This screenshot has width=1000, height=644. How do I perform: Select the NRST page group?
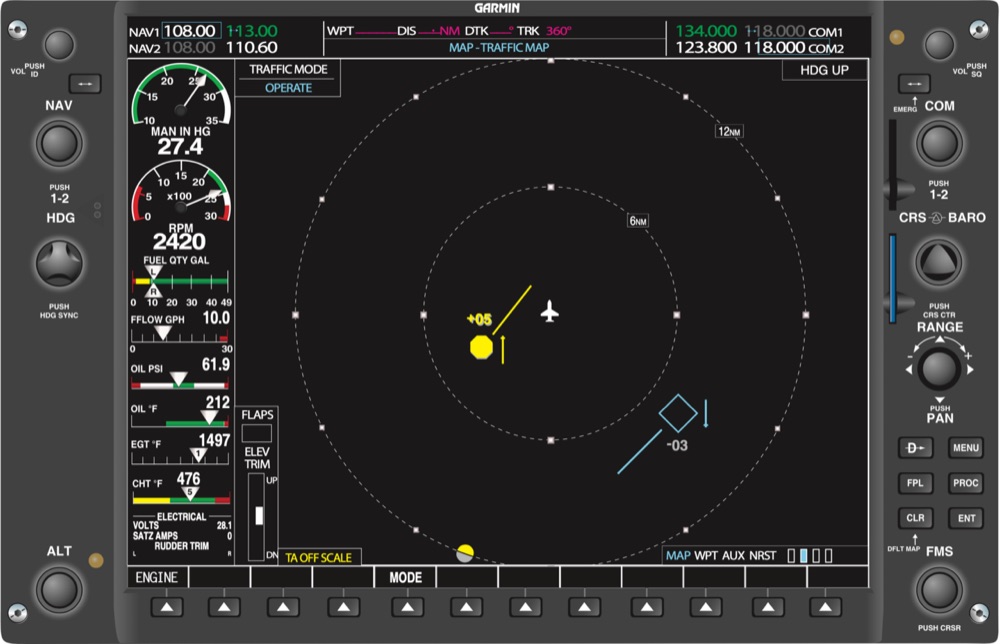pyautogui.click(x=763, y=555)
